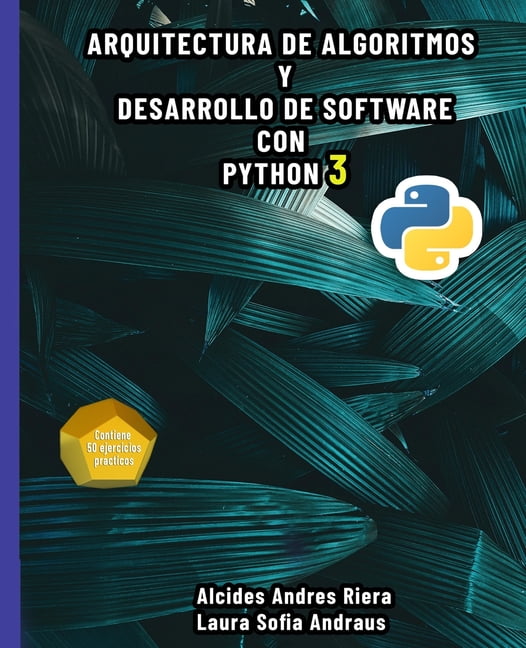Screen dimensions: 526x648
Task: Click the word ALGORITMOS in title
Action: (x=399, y=44)
